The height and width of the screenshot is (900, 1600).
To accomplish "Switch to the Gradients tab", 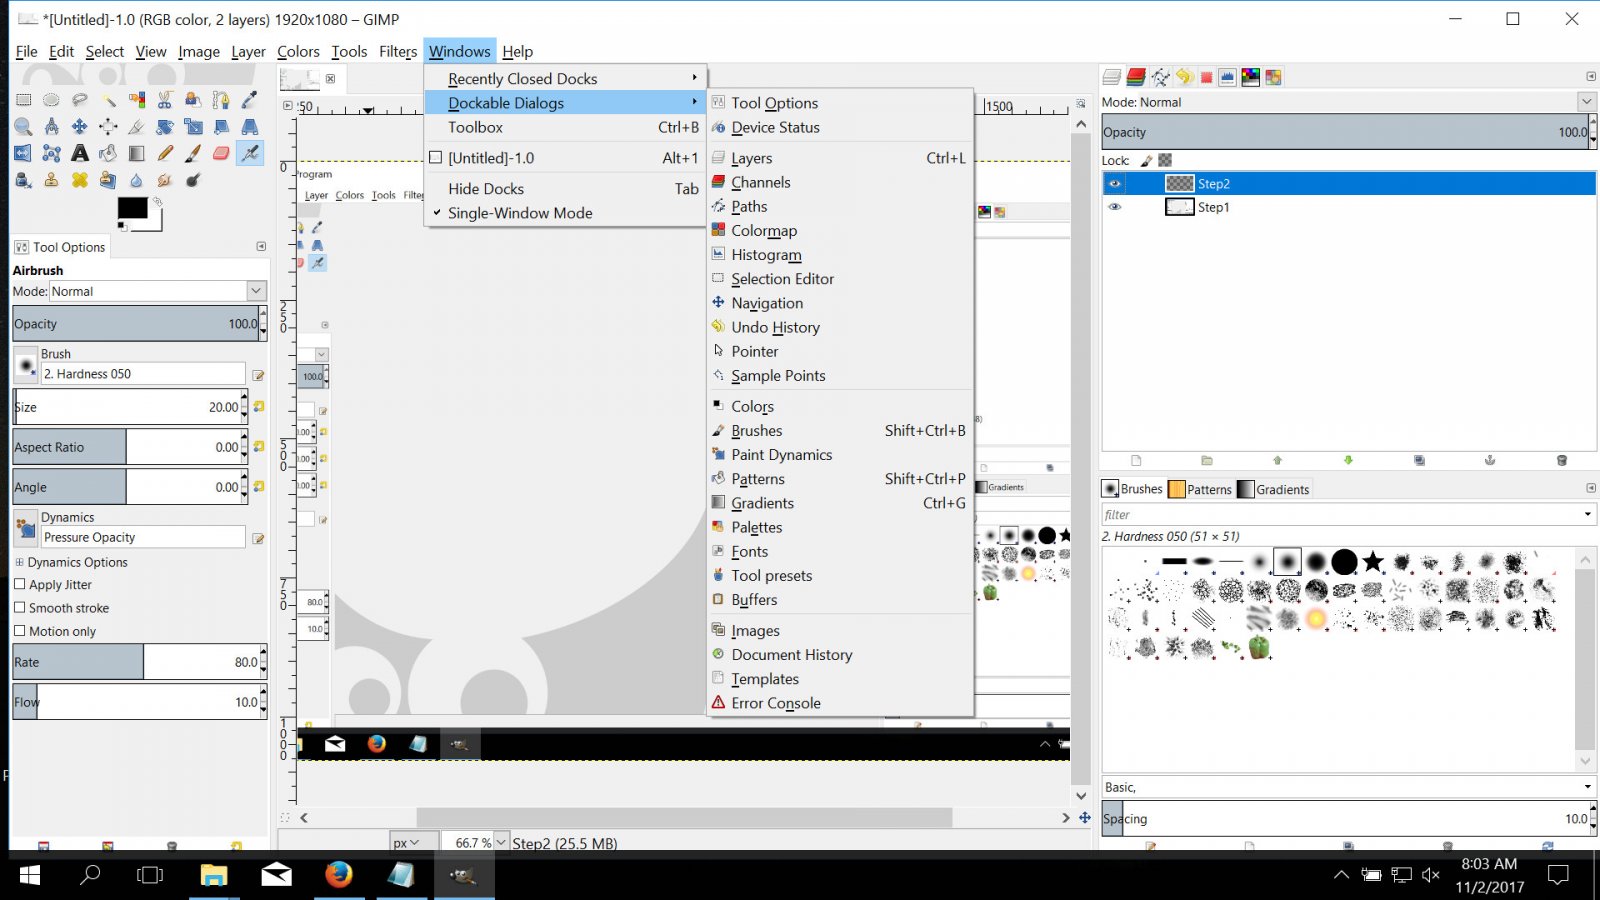I will 1273,489.
